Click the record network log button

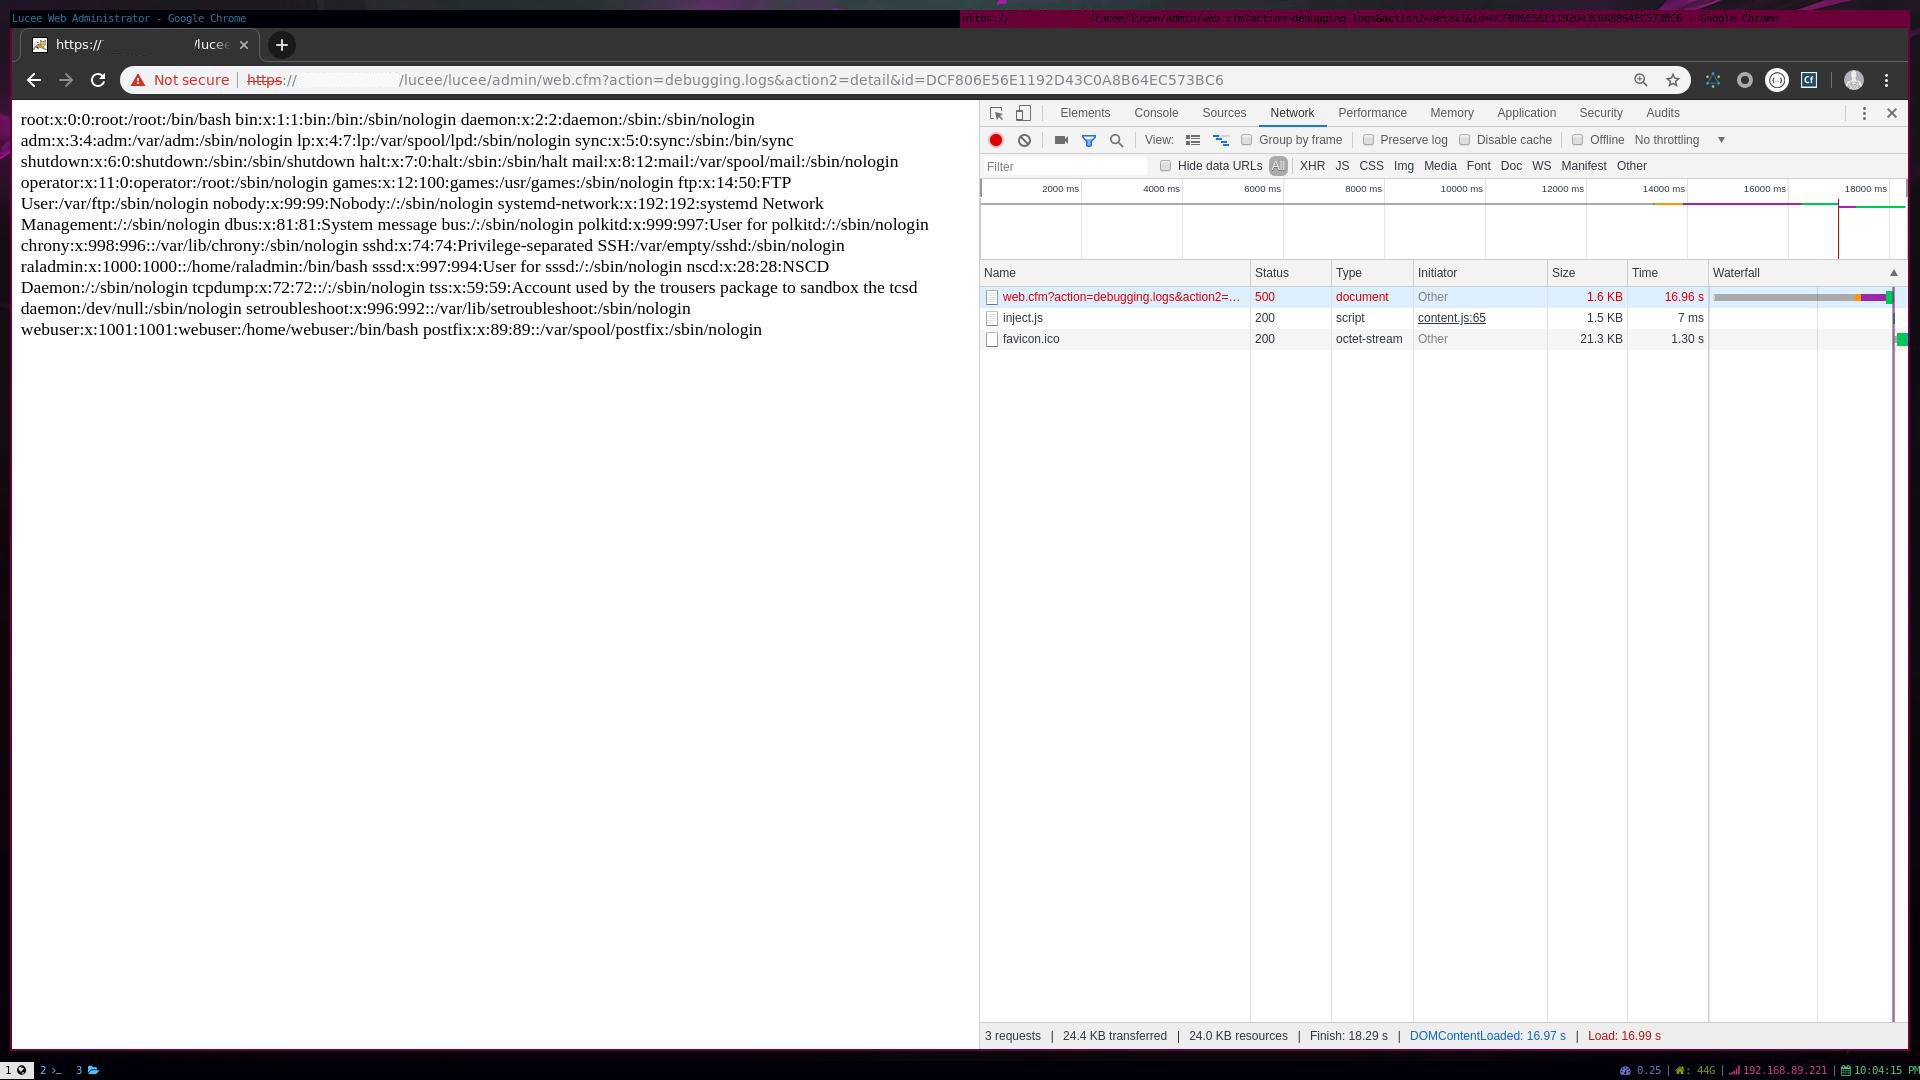coord(996,140)
